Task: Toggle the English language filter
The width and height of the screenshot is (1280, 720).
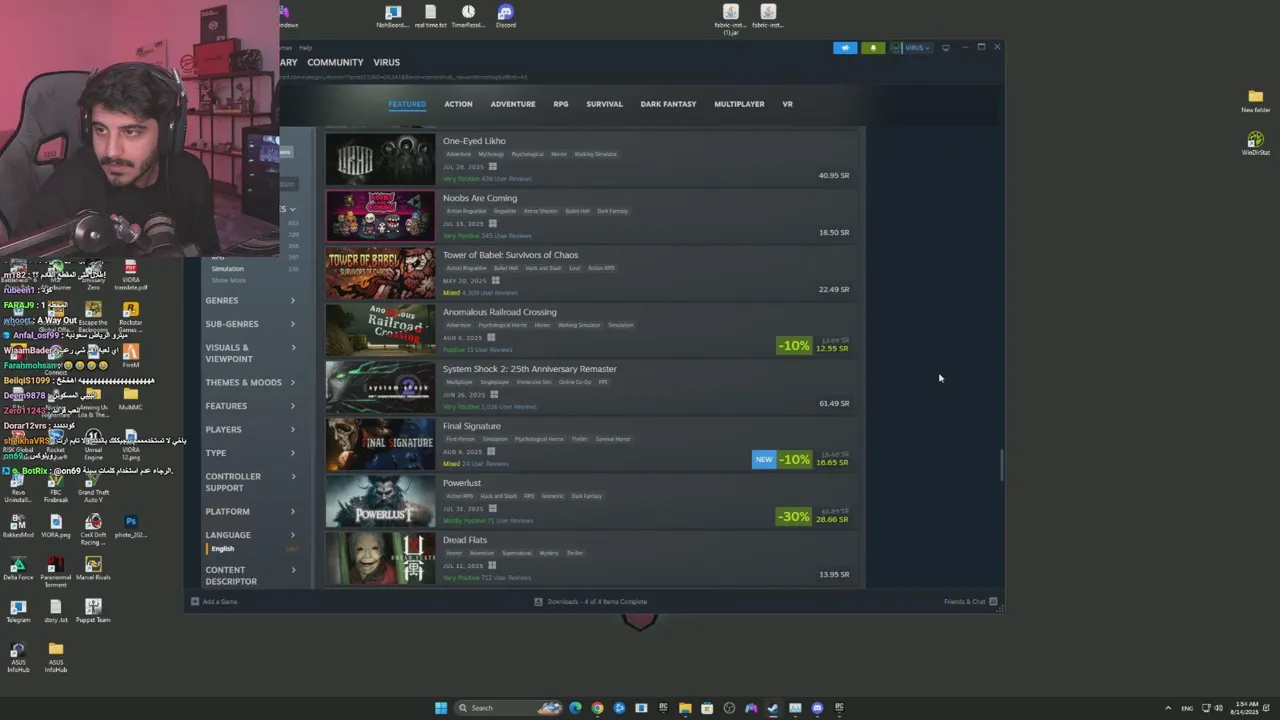Action: tap(222, 548)
